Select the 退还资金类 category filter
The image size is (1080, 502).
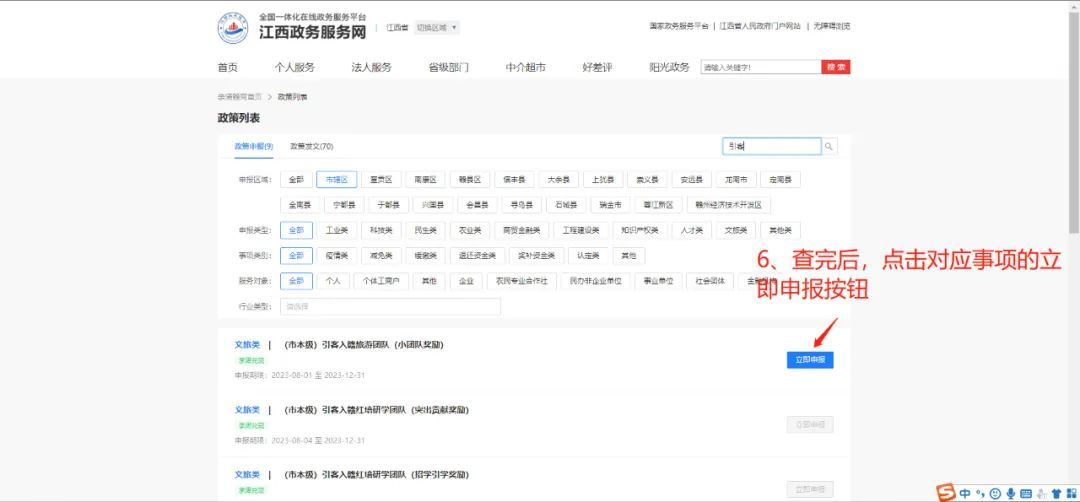(477, 255)
